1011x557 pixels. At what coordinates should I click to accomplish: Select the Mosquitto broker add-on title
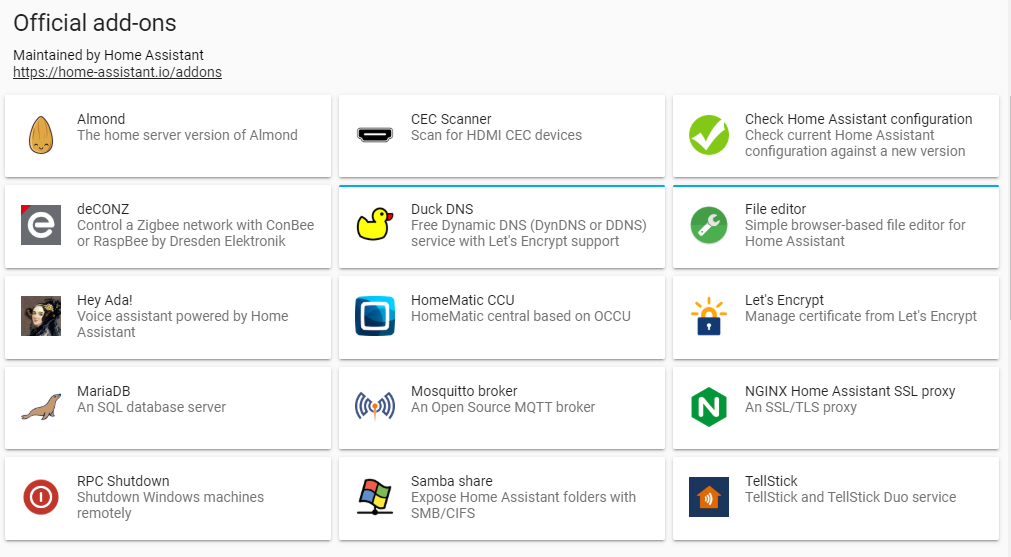pos(464,391)
